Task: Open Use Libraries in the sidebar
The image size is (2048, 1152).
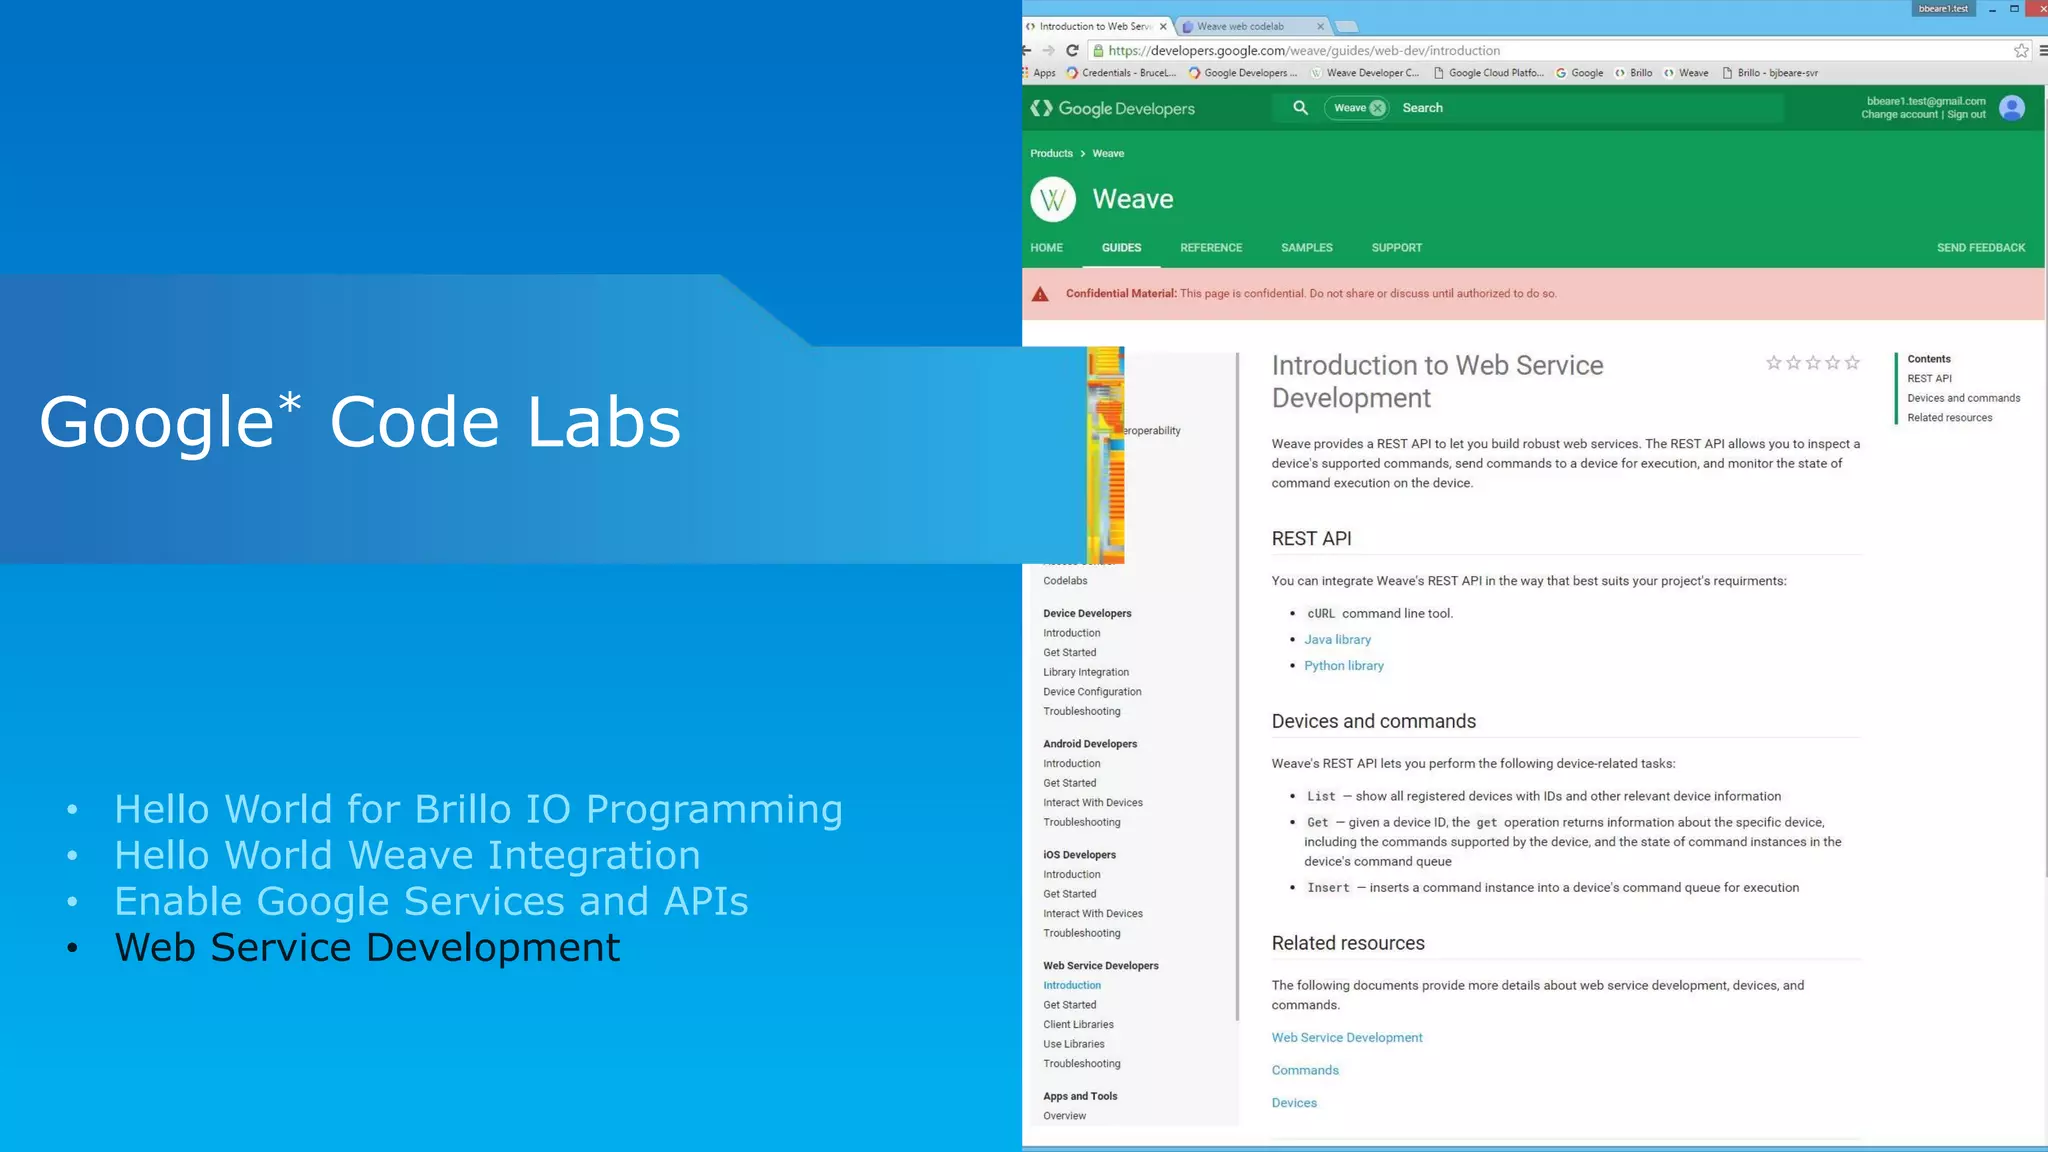Action: [x=1074, y=1044]
